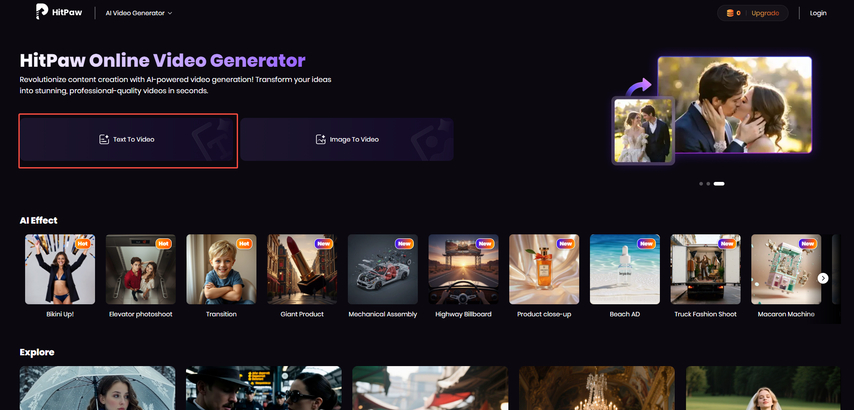Viewport: 854px width, 410px height.
Task: Pick the Highway Billboard effect
Action: pyautogui.click(x=463, y=269)
